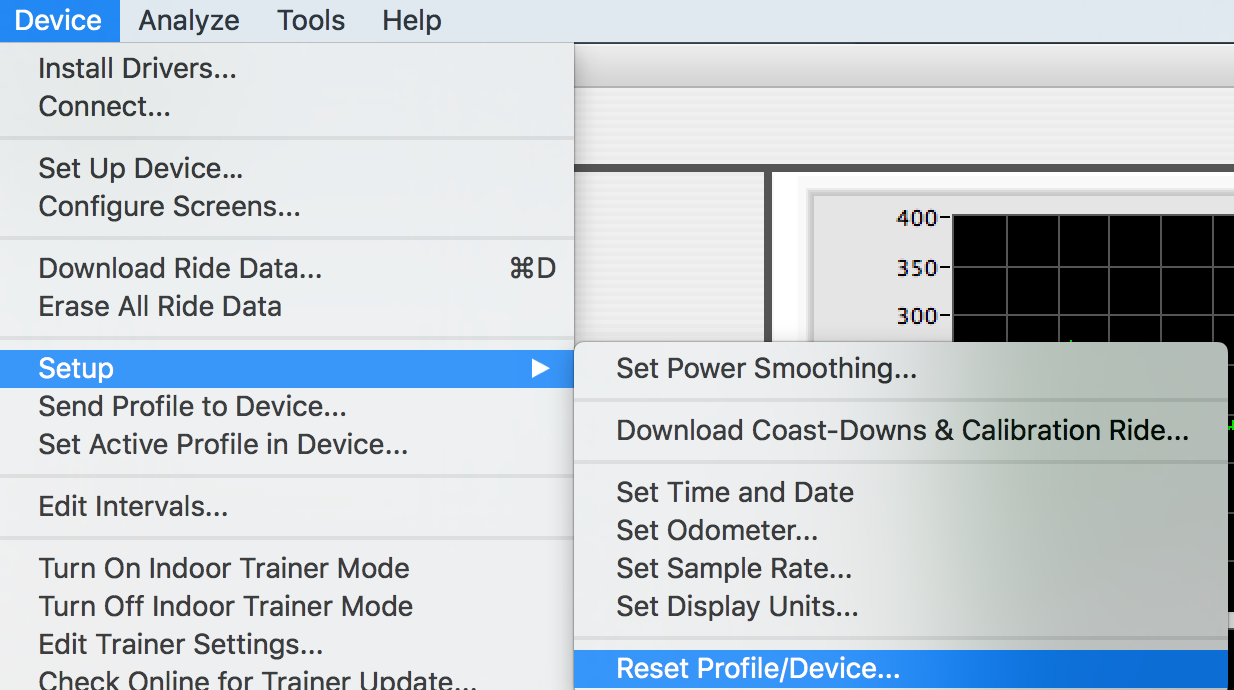Image resolution: width=1234 pixels, height=690 pixels.
Task: Turn Off Indoor Trainer Mode
Action: [226, 606]
